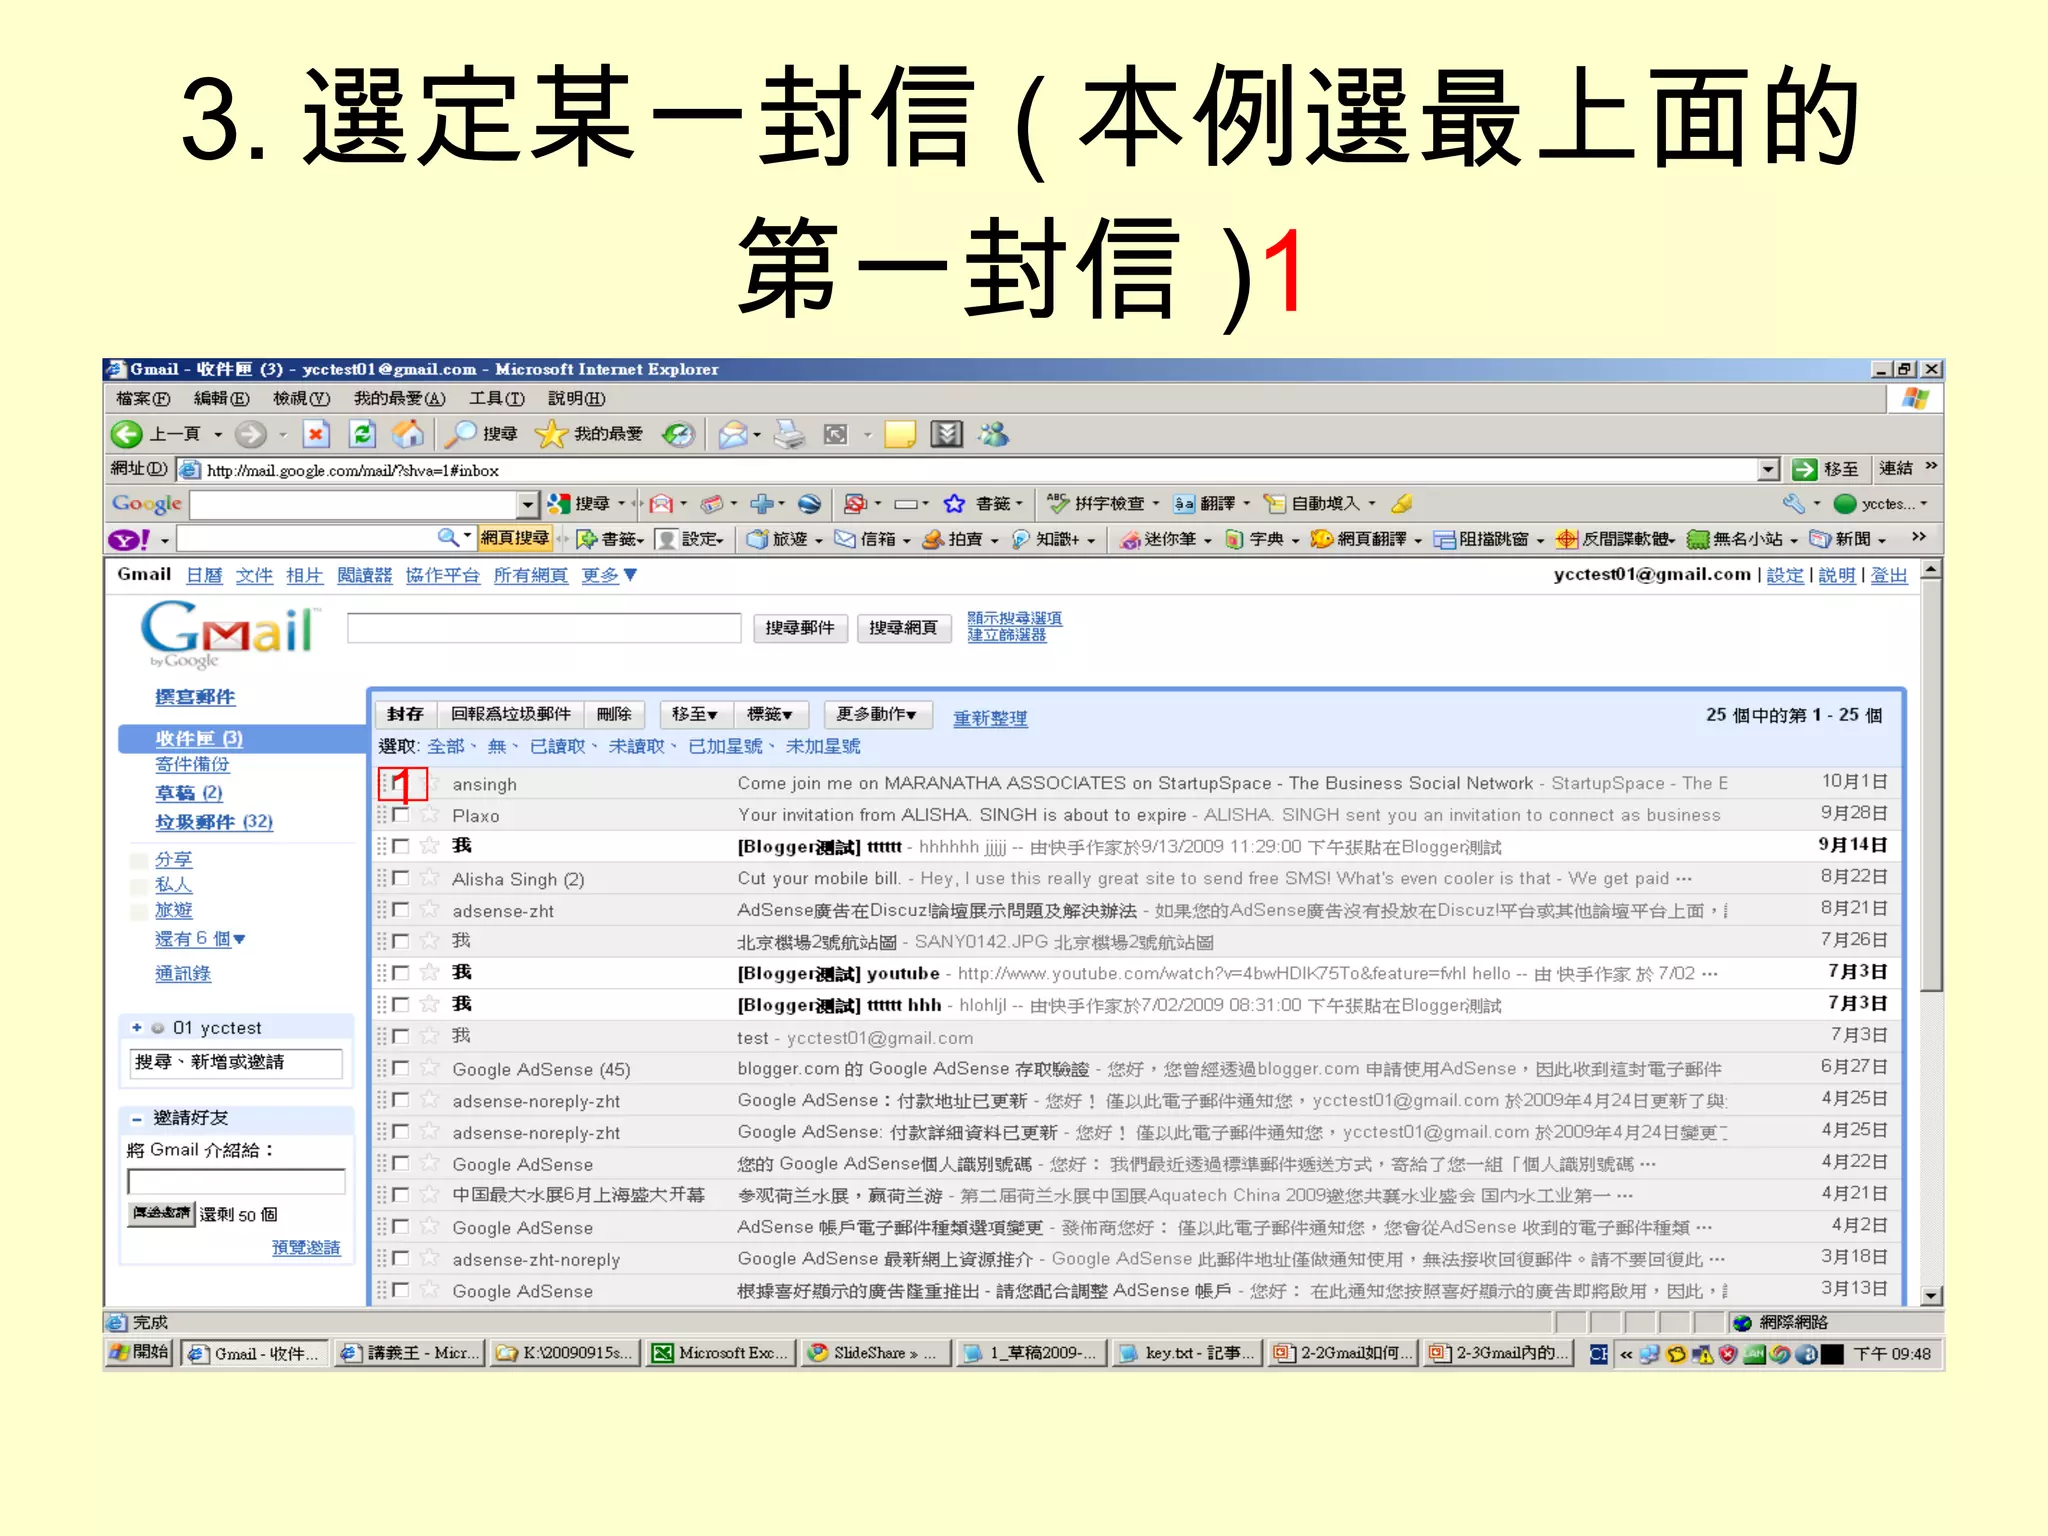Check the 中国最大水展 message checkbox

click(x=401, y=1195)
